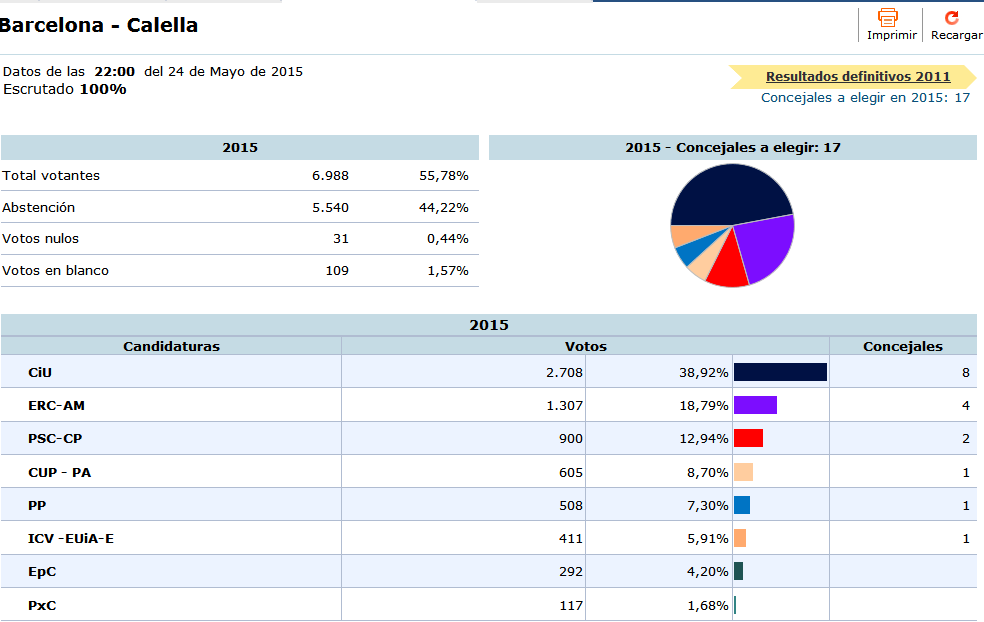
Task: Click the Votos column header
Action: click(586, 346)
